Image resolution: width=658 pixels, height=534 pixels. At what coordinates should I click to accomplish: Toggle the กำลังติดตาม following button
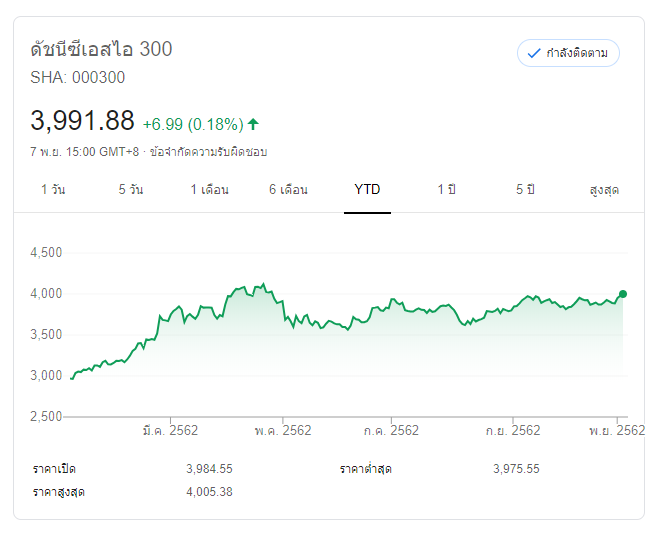[x=568, y=53]
